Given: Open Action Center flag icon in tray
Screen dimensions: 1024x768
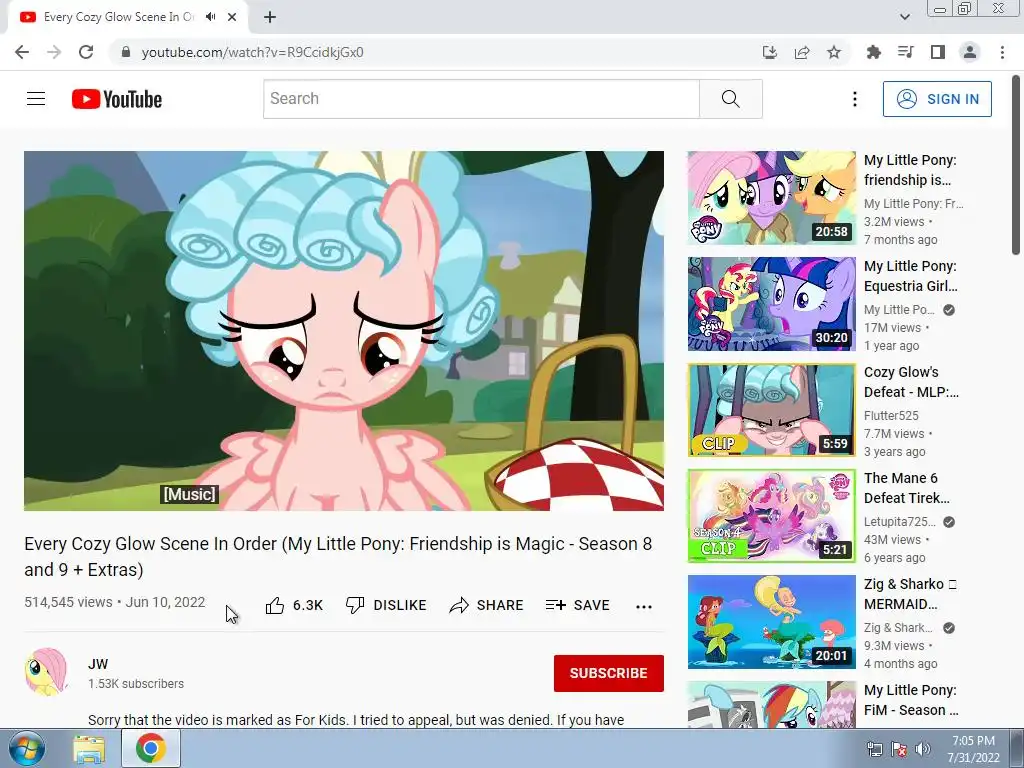Looking at the screenshot, I should 899,749.
